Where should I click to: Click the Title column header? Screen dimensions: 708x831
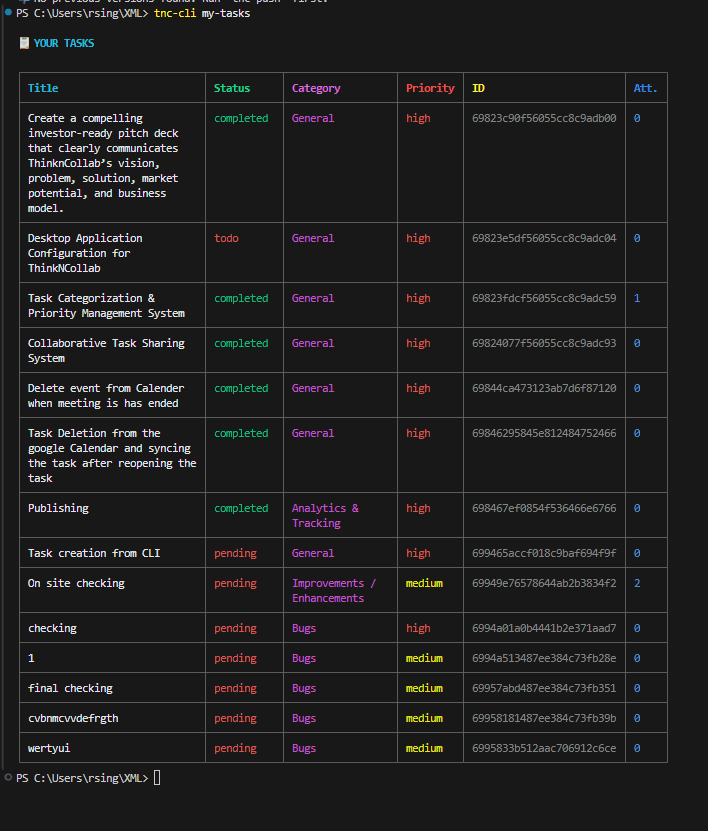(43, 88)
